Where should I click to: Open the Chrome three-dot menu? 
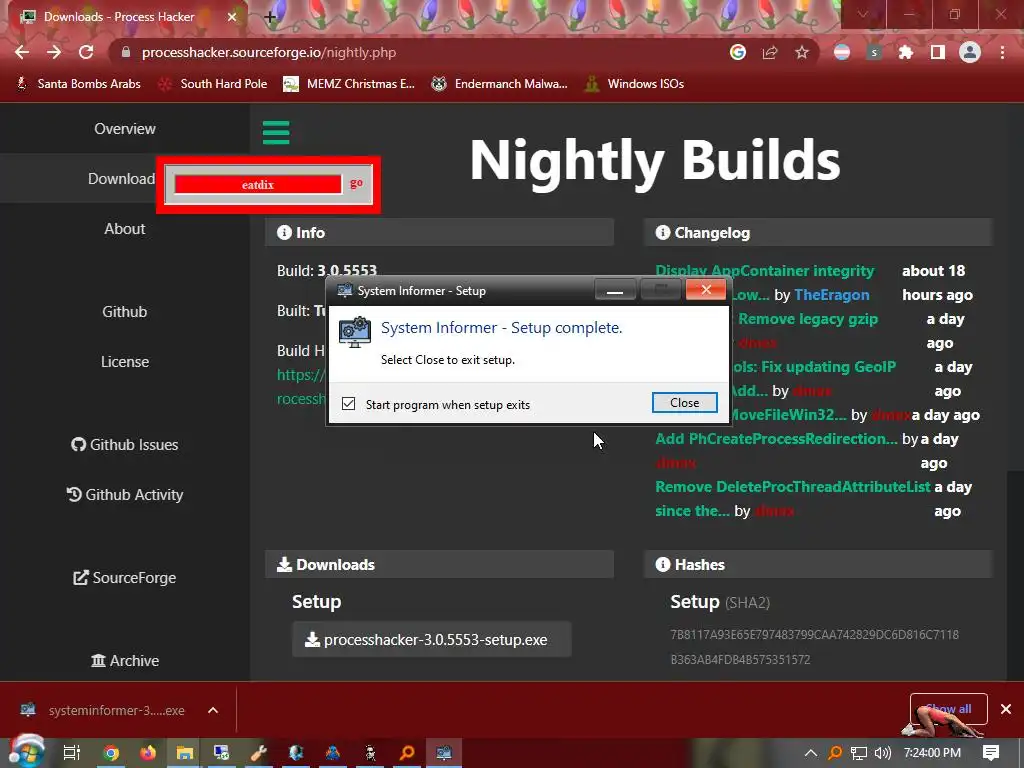[x=1002, y=52]
